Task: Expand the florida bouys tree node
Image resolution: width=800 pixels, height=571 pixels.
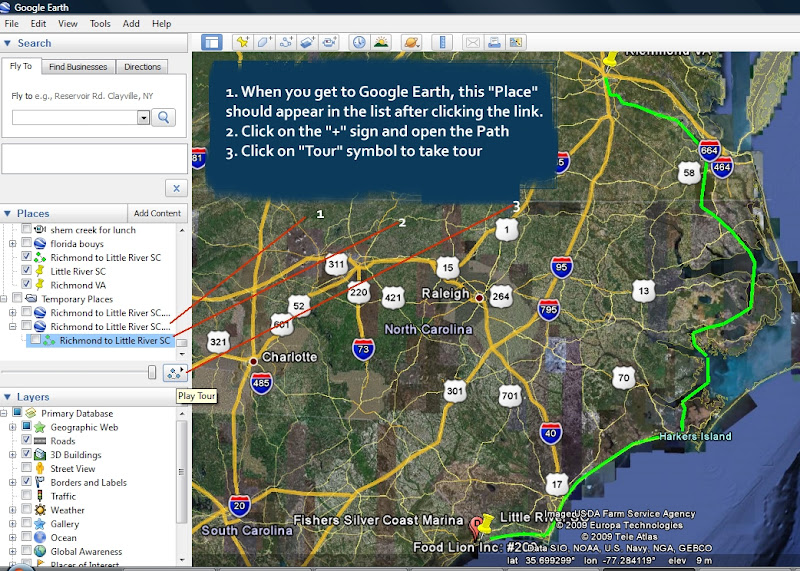Action: 12,243
